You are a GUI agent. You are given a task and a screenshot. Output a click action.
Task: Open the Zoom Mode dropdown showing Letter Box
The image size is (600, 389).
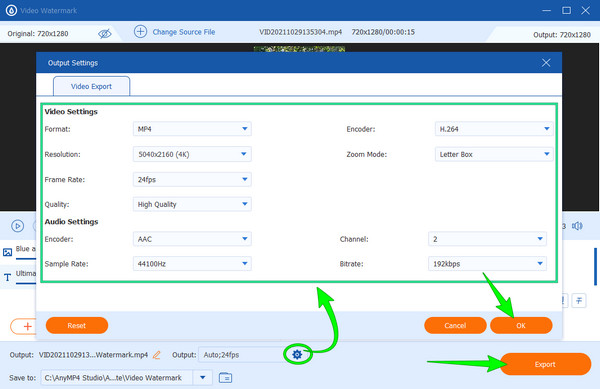[494, 154]
